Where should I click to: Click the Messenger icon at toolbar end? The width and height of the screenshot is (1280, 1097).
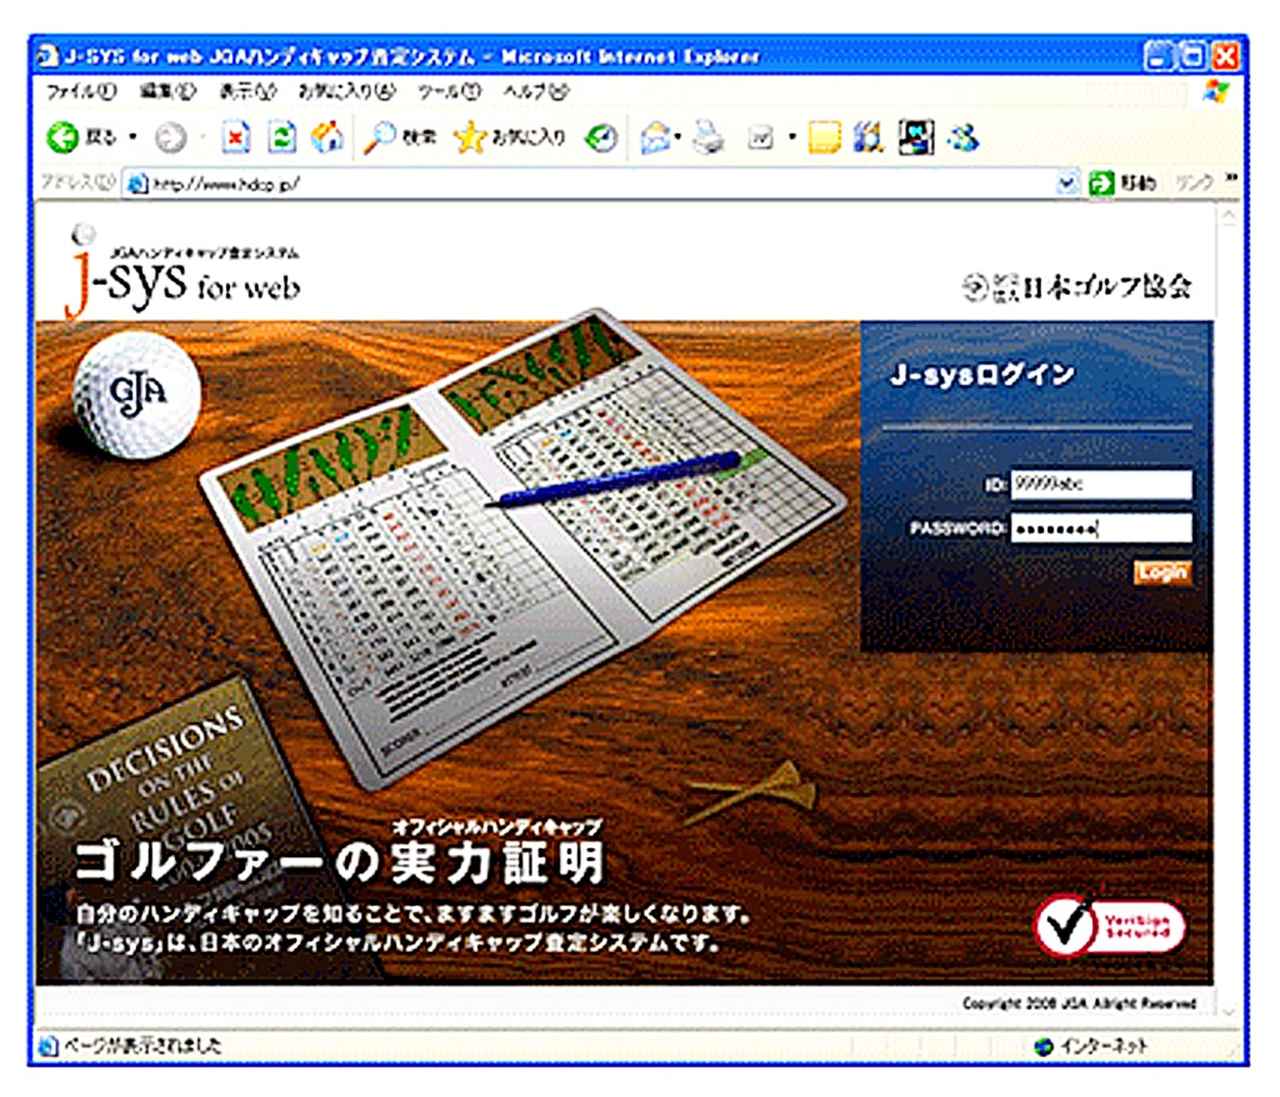(x=963, y=138)
